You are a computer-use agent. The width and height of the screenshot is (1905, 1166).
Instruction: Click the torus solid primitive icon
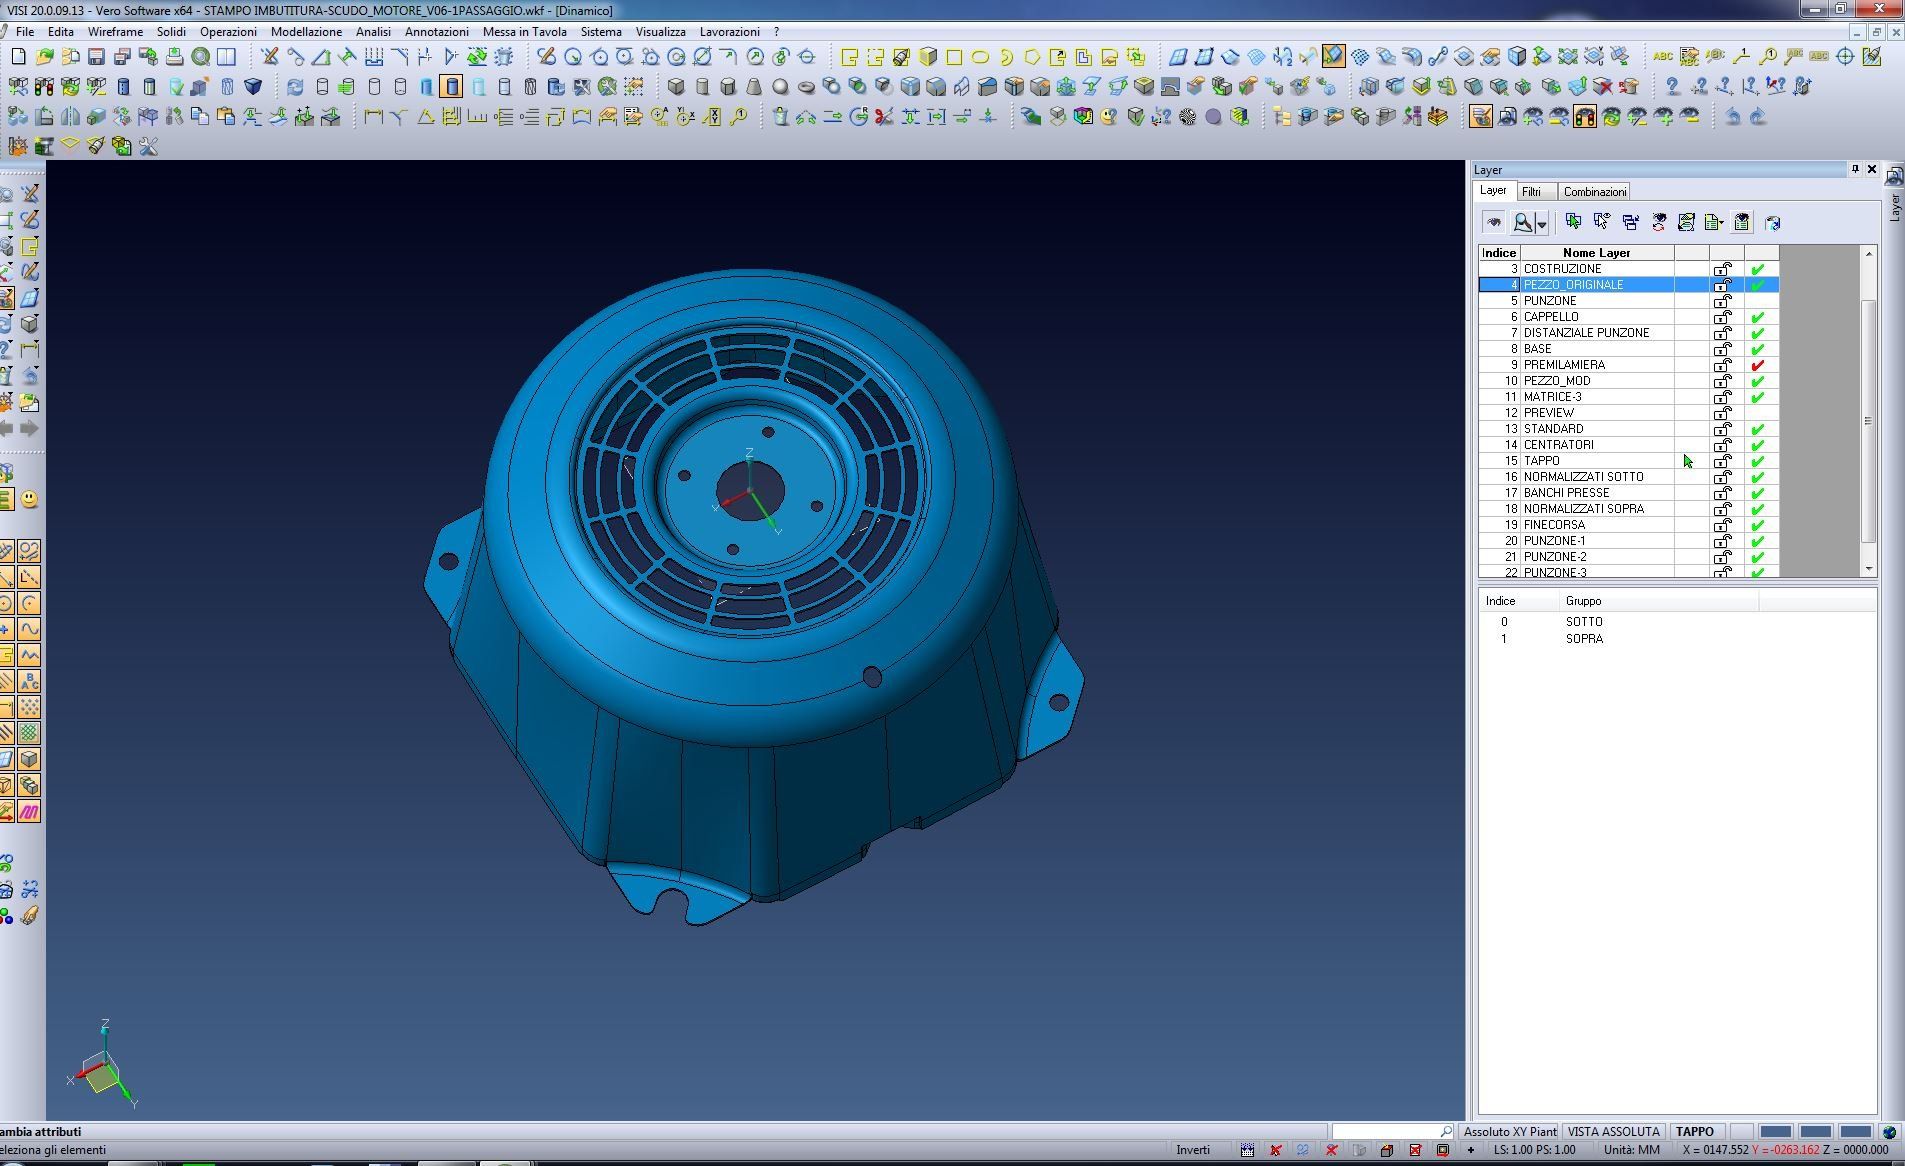(x=806, y=87)
